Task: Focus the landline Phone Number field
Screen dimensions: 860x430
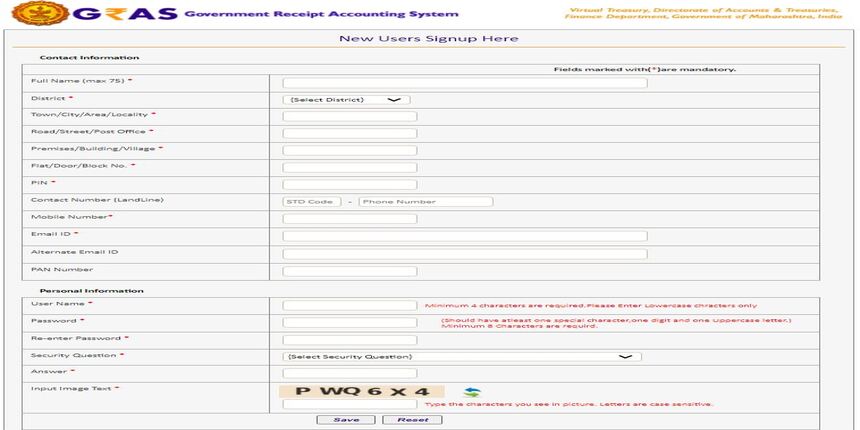Action: pyautogui.click(x=426, y=201)
